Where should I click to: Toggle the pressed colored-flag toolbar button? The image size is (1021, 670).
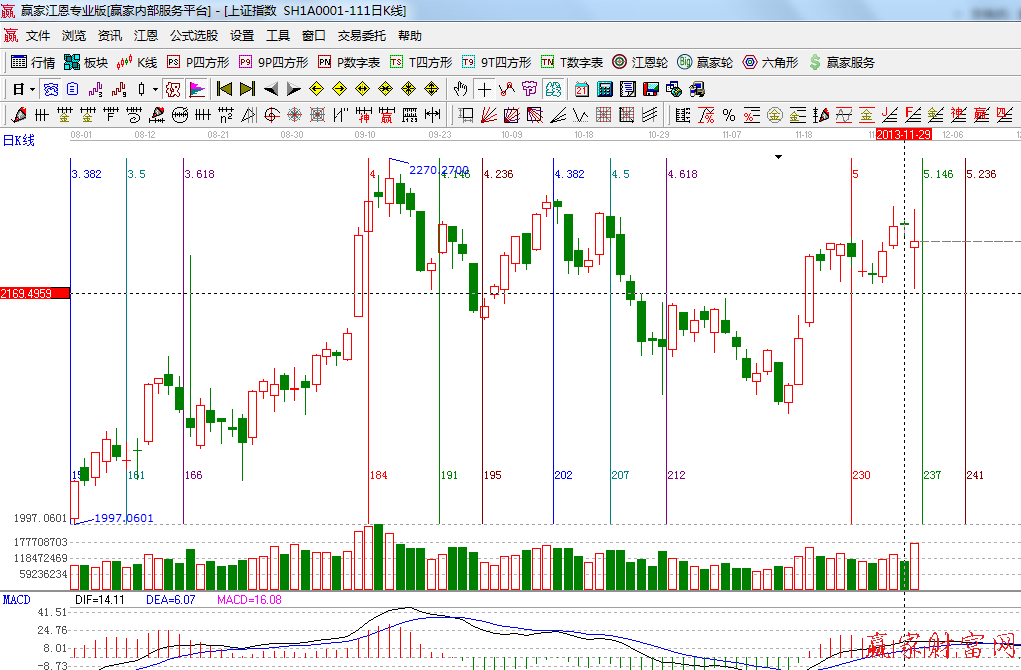(x=196, y=89)
